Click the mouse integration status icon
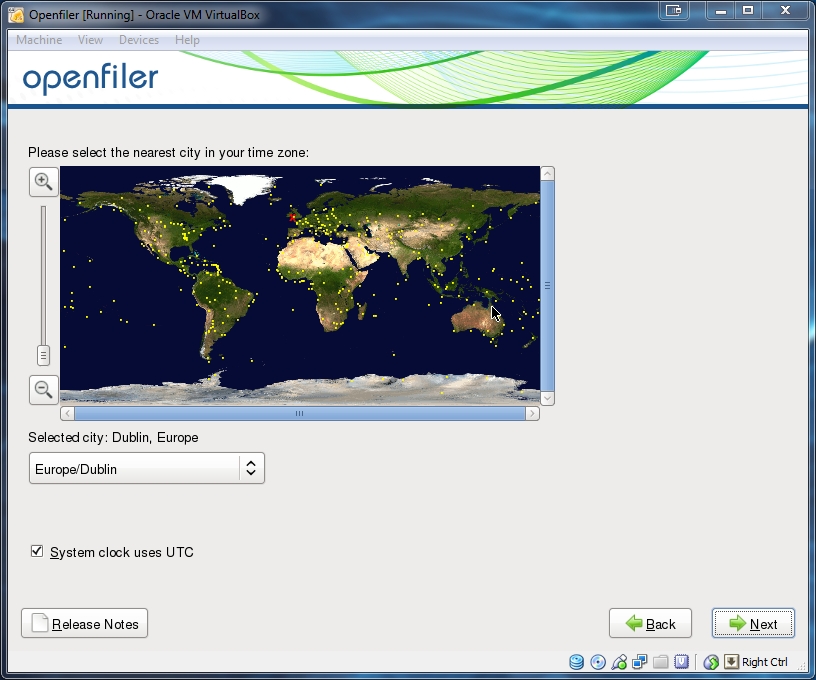The height and width of the screenshot is (680, 816). 711,662
